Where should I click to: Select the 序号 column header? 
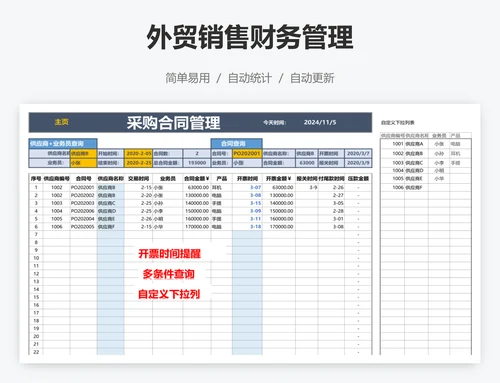click(36, 179)
